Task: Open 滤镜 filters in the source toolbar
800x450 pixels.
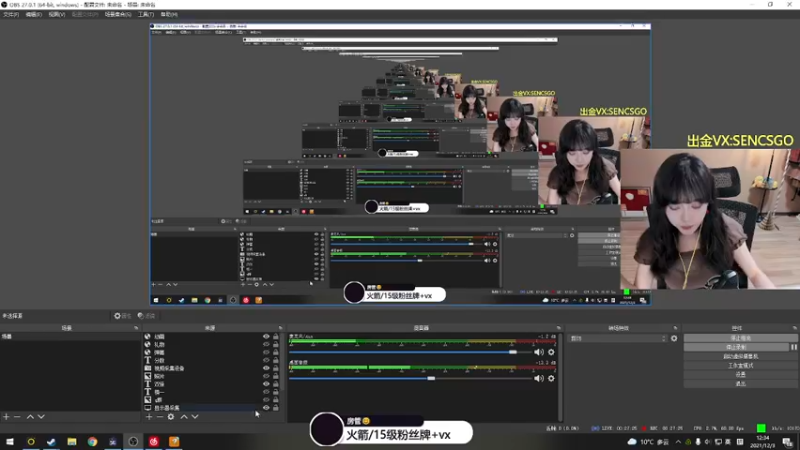Action: click(x=146, y=316)
